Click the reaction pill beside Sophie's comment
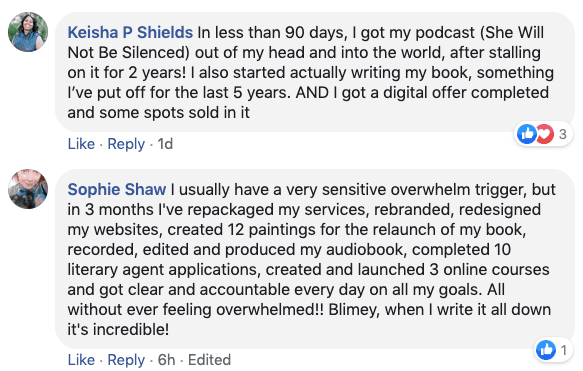 point(553,350)
